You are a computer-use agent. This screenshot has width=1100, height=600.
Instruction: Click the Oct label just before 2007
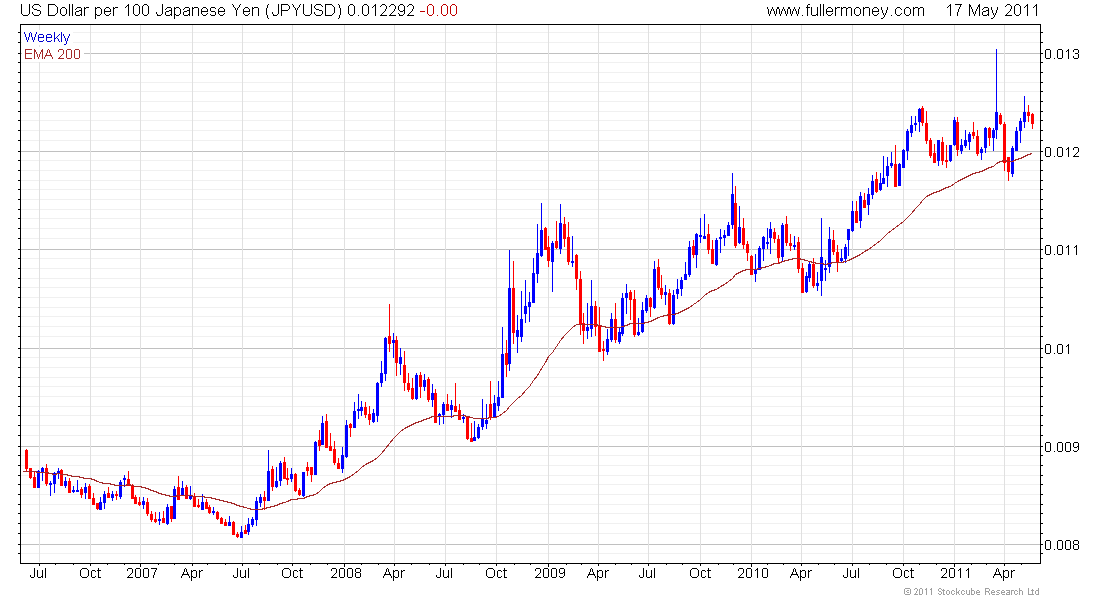click(90, 573)
